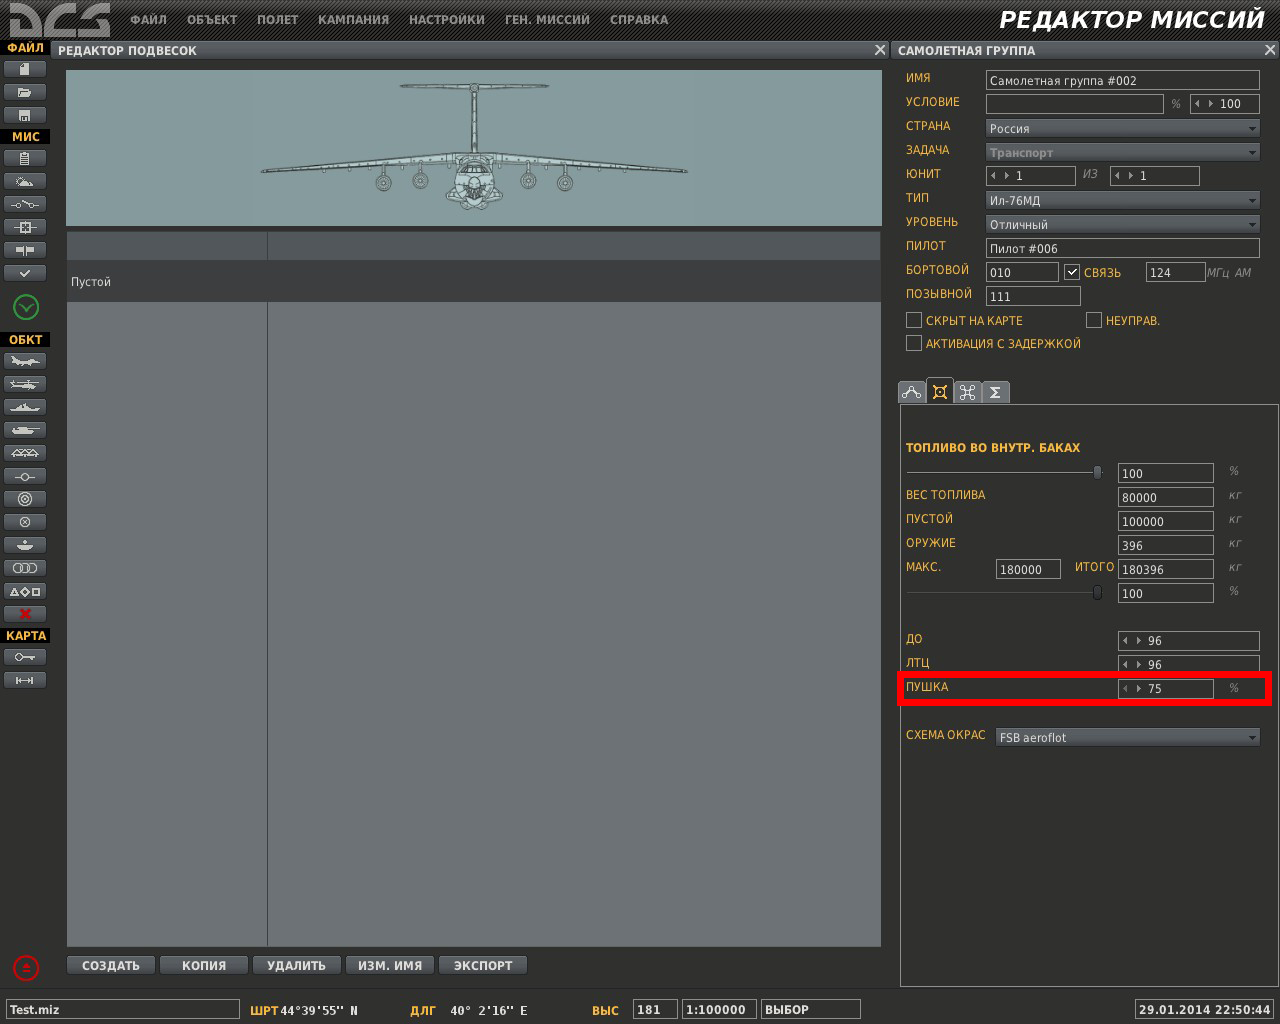Open the ПОЛЕТ menu
The image size is (1280, 1024).
pyautogui.click(x=277, y=19)
